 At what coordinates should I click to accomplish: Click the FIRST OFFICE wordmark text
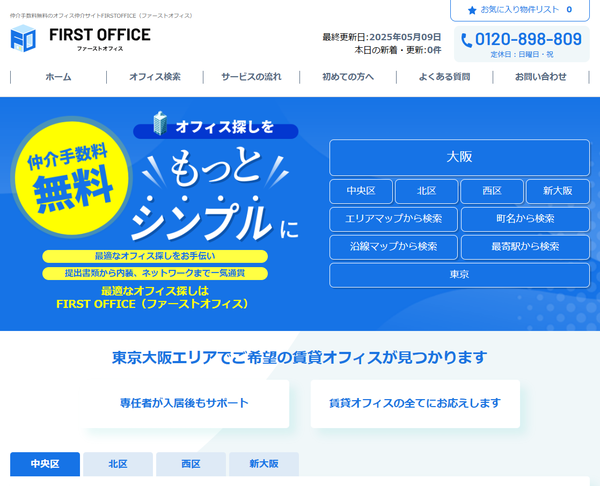(x=100, y=35)
